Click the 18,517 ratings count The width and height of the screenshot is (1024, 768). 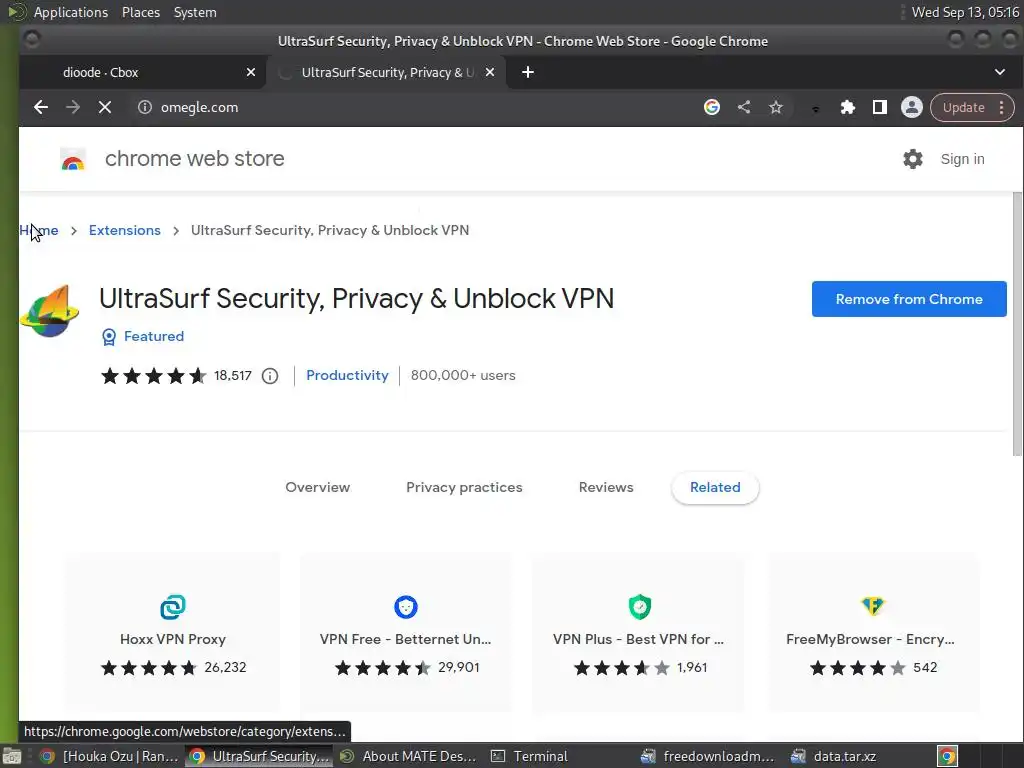232,376
